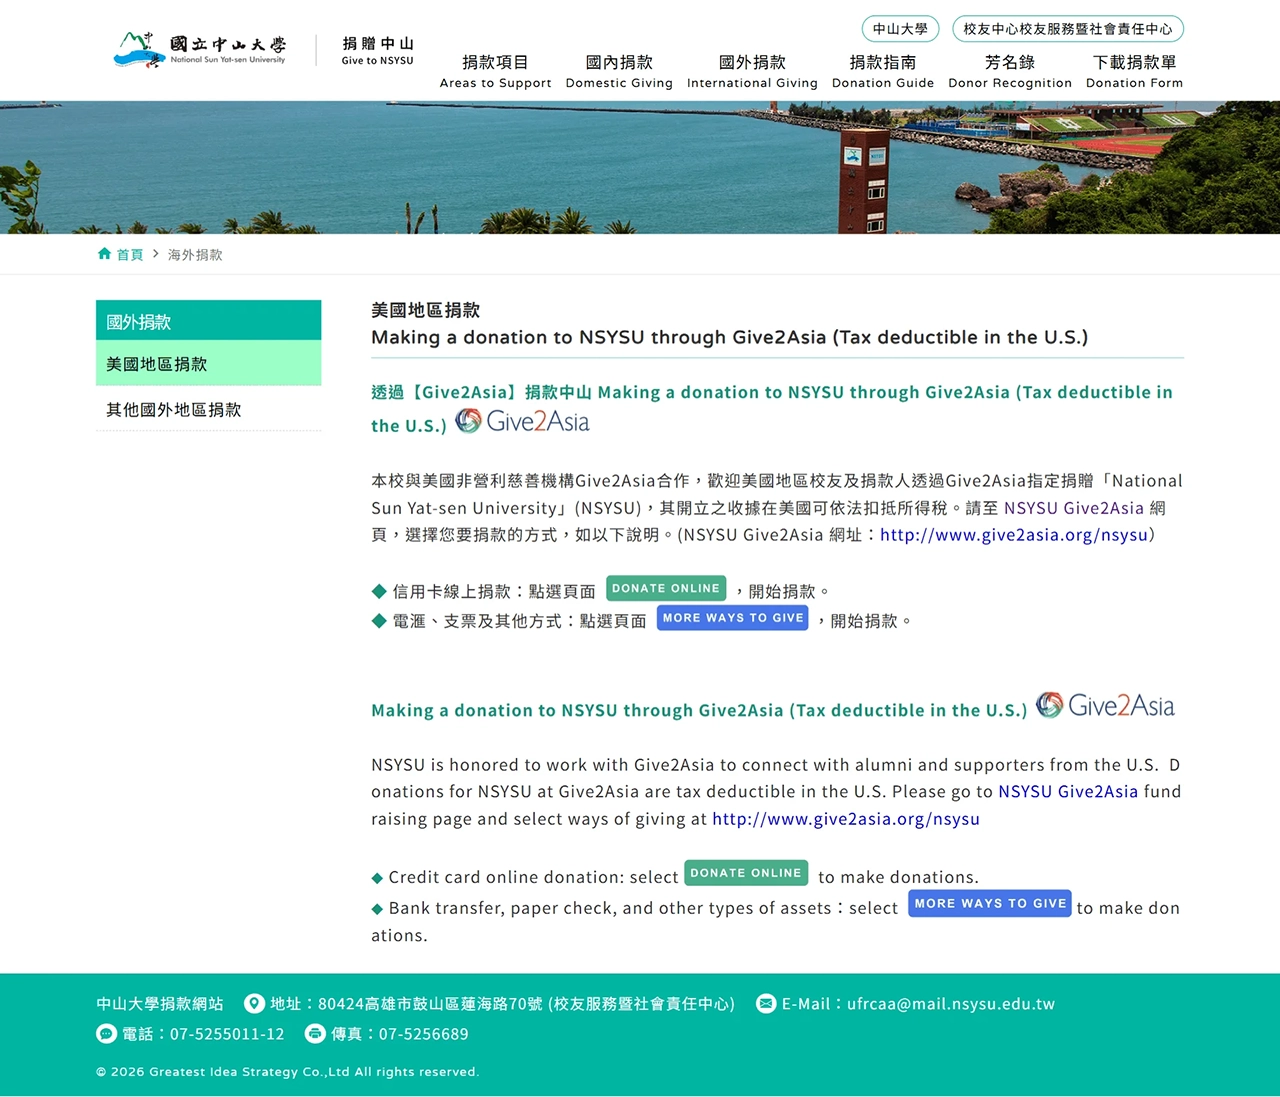The image size is (1280, 1097).
Task: Click the breadcrumb chevron separator
Action: tap(156, 254)
